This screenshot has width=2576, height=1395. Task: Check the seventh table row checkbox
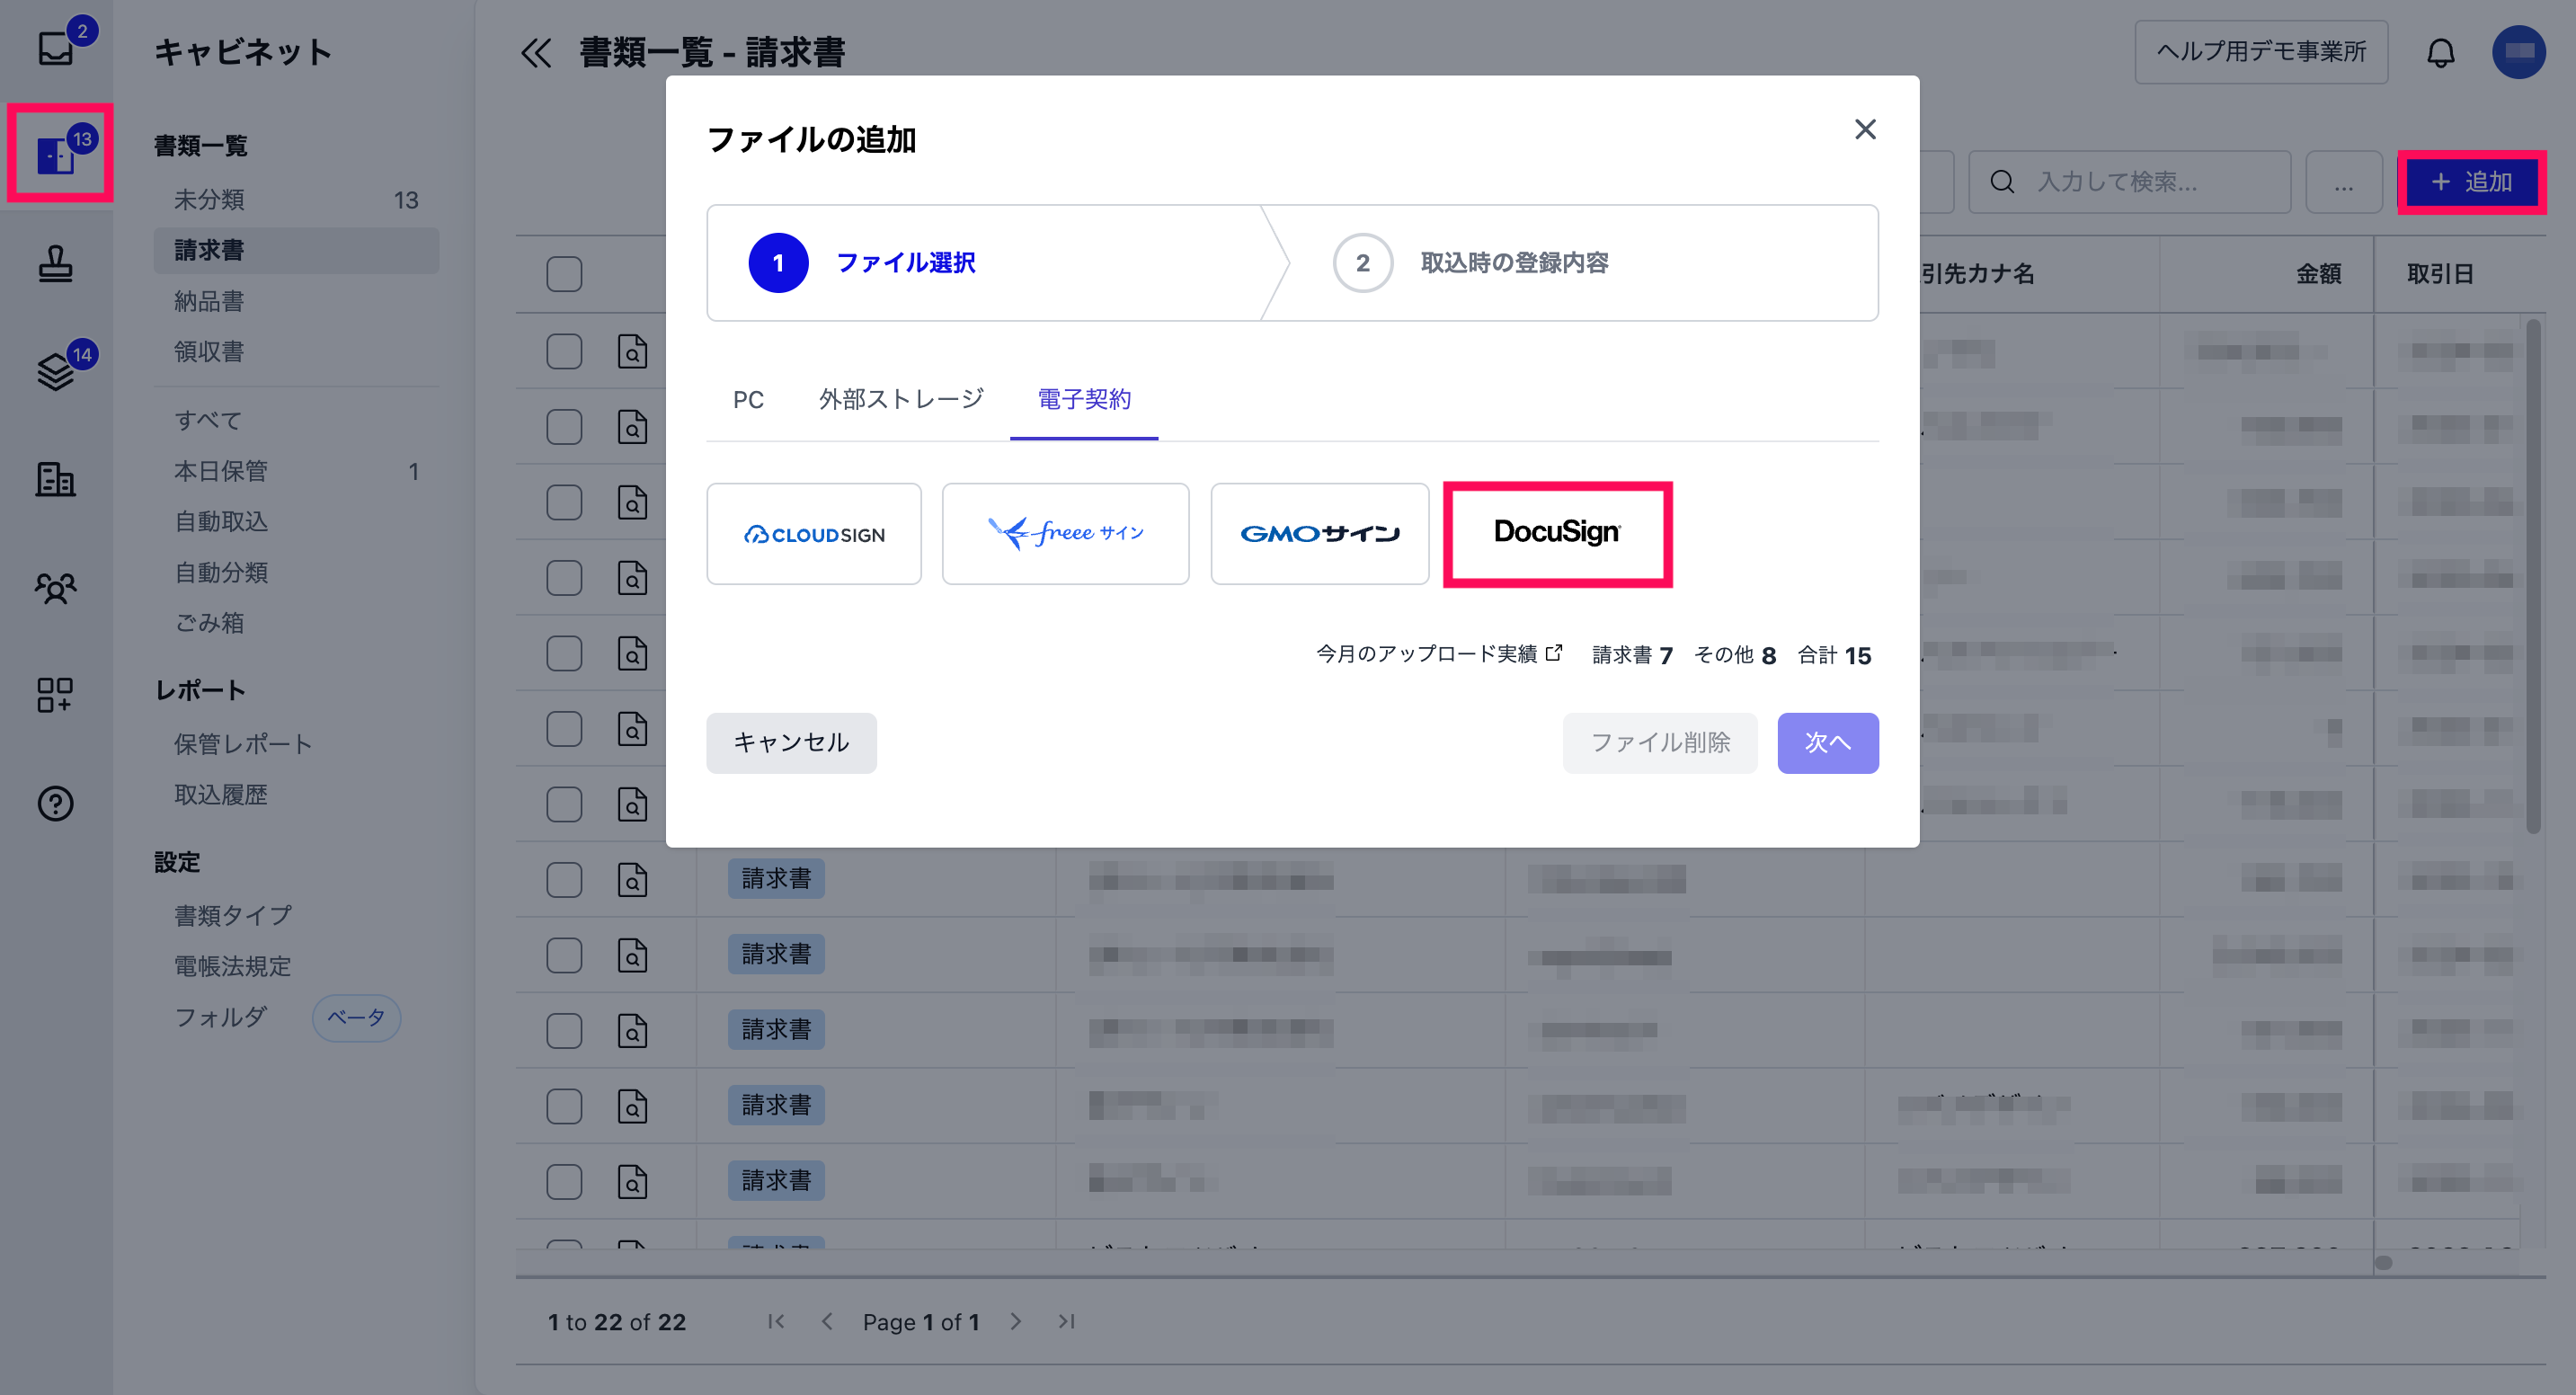pos(564,804)
